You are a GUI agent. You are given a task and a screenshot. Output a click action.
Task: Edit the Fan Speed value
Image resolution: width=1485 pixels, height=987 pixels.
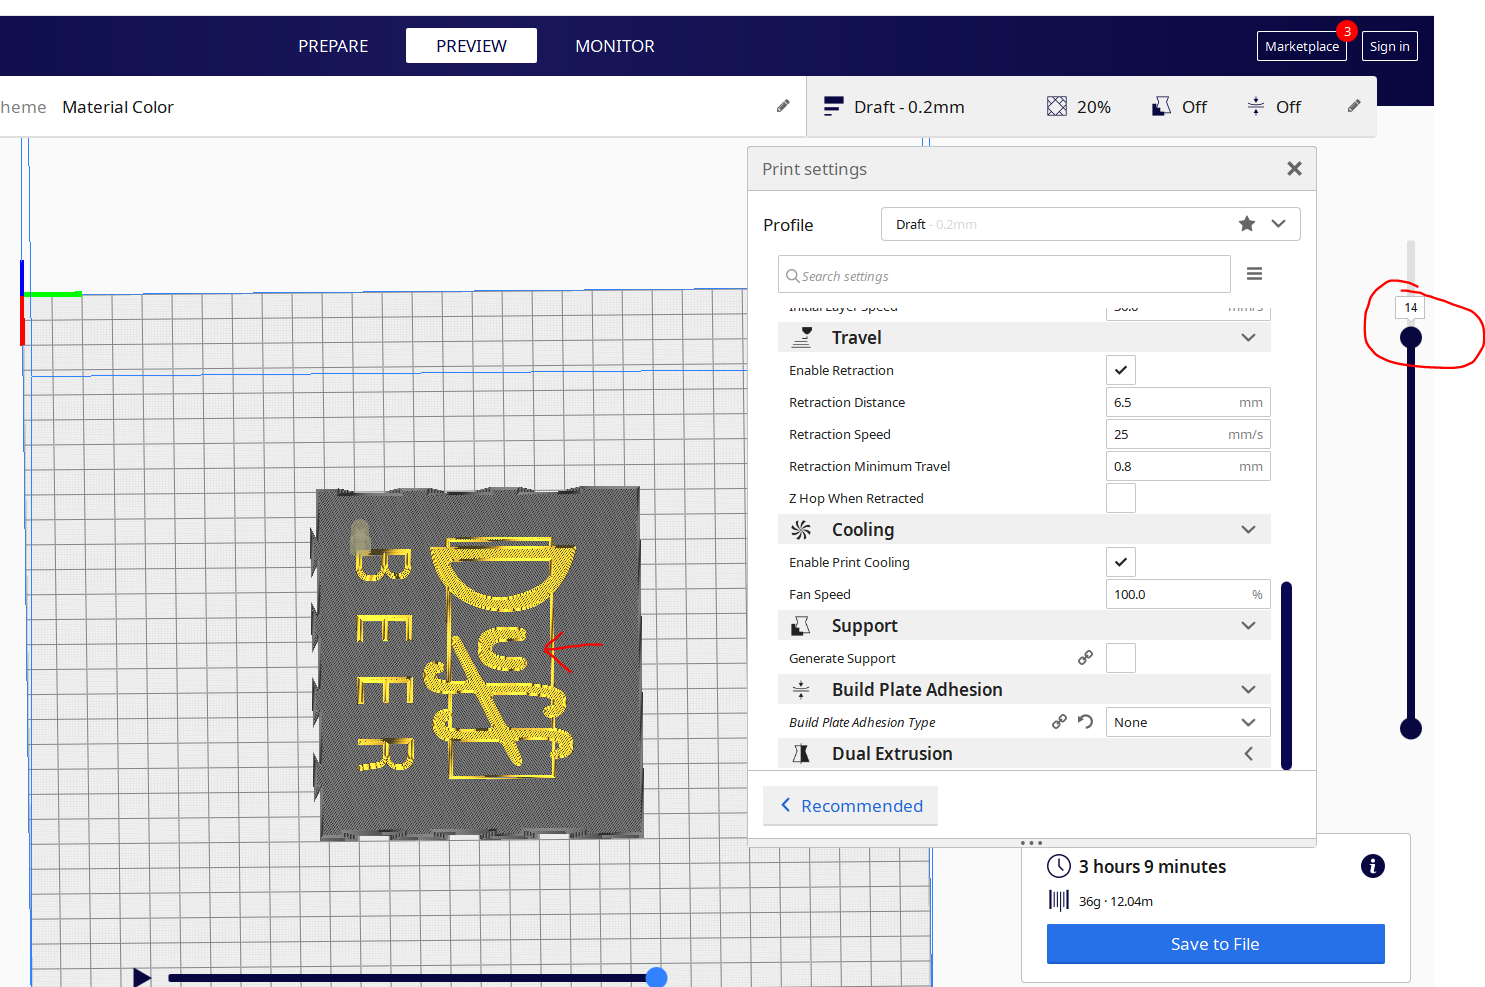(1188, 594)
